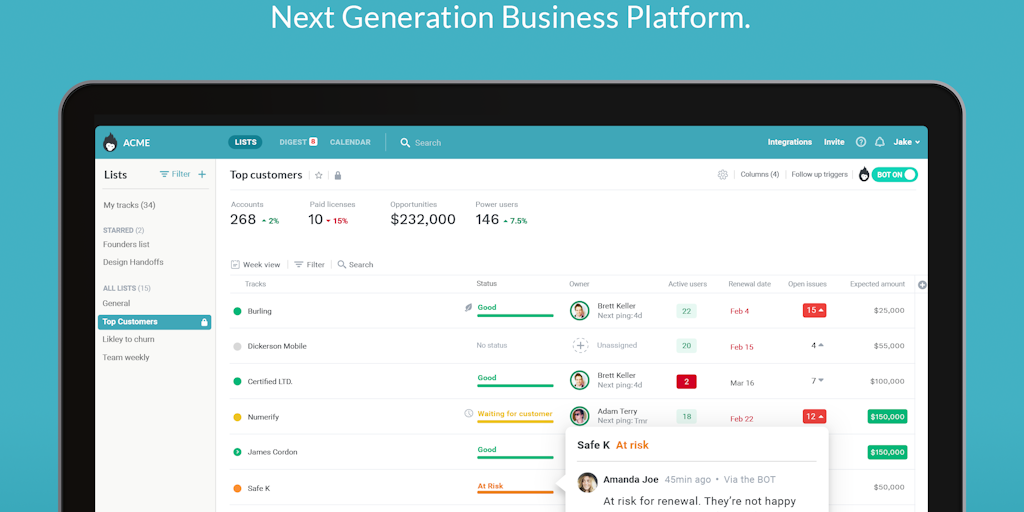
Task: Click Numerify $150,000 expected amount
Action: 888,416
